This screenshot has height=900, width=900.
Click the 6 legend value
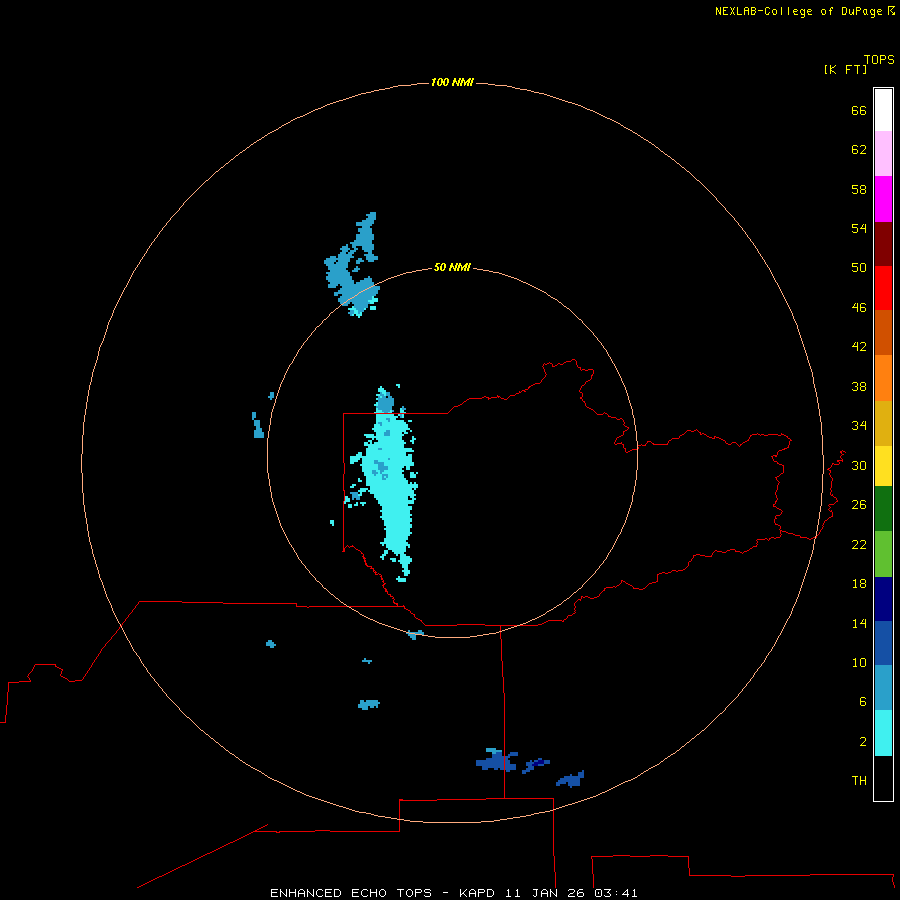tap(863, 702)
